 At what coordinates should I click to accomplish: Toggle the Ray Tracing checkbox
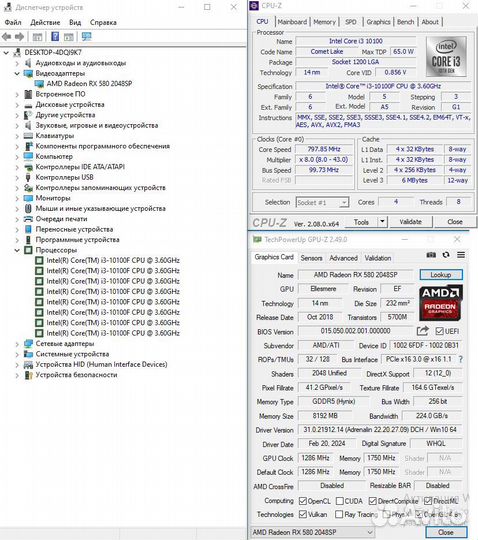[x=339, y=515]
